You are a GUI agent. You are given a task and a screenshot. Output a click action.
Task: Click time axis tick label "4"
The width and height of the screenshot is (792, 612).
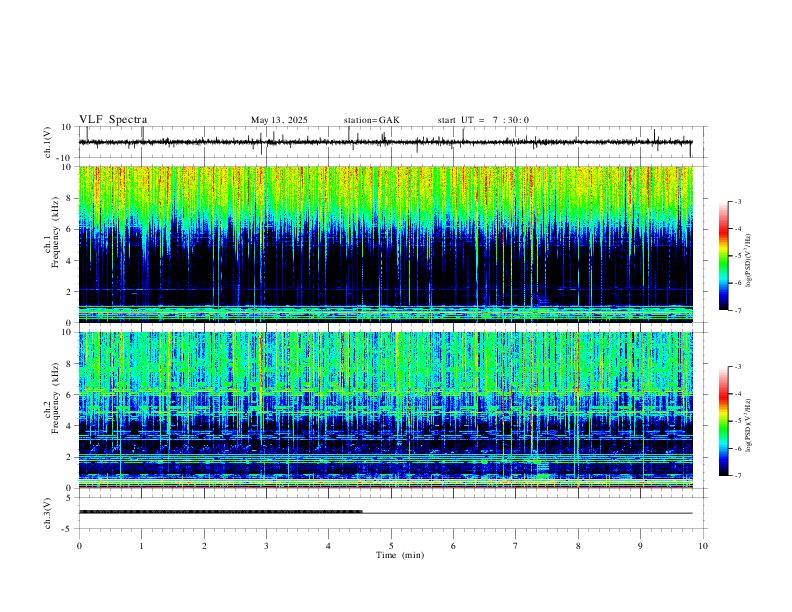pyautogui.click(x=329, y=546)
